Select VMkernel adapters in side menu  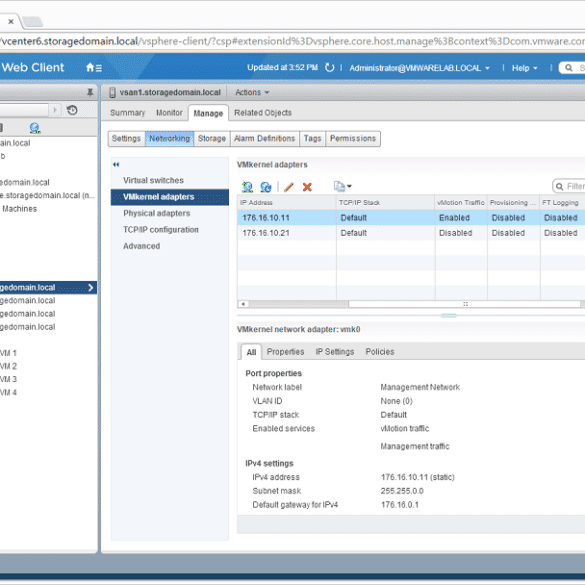coord(170,197)
